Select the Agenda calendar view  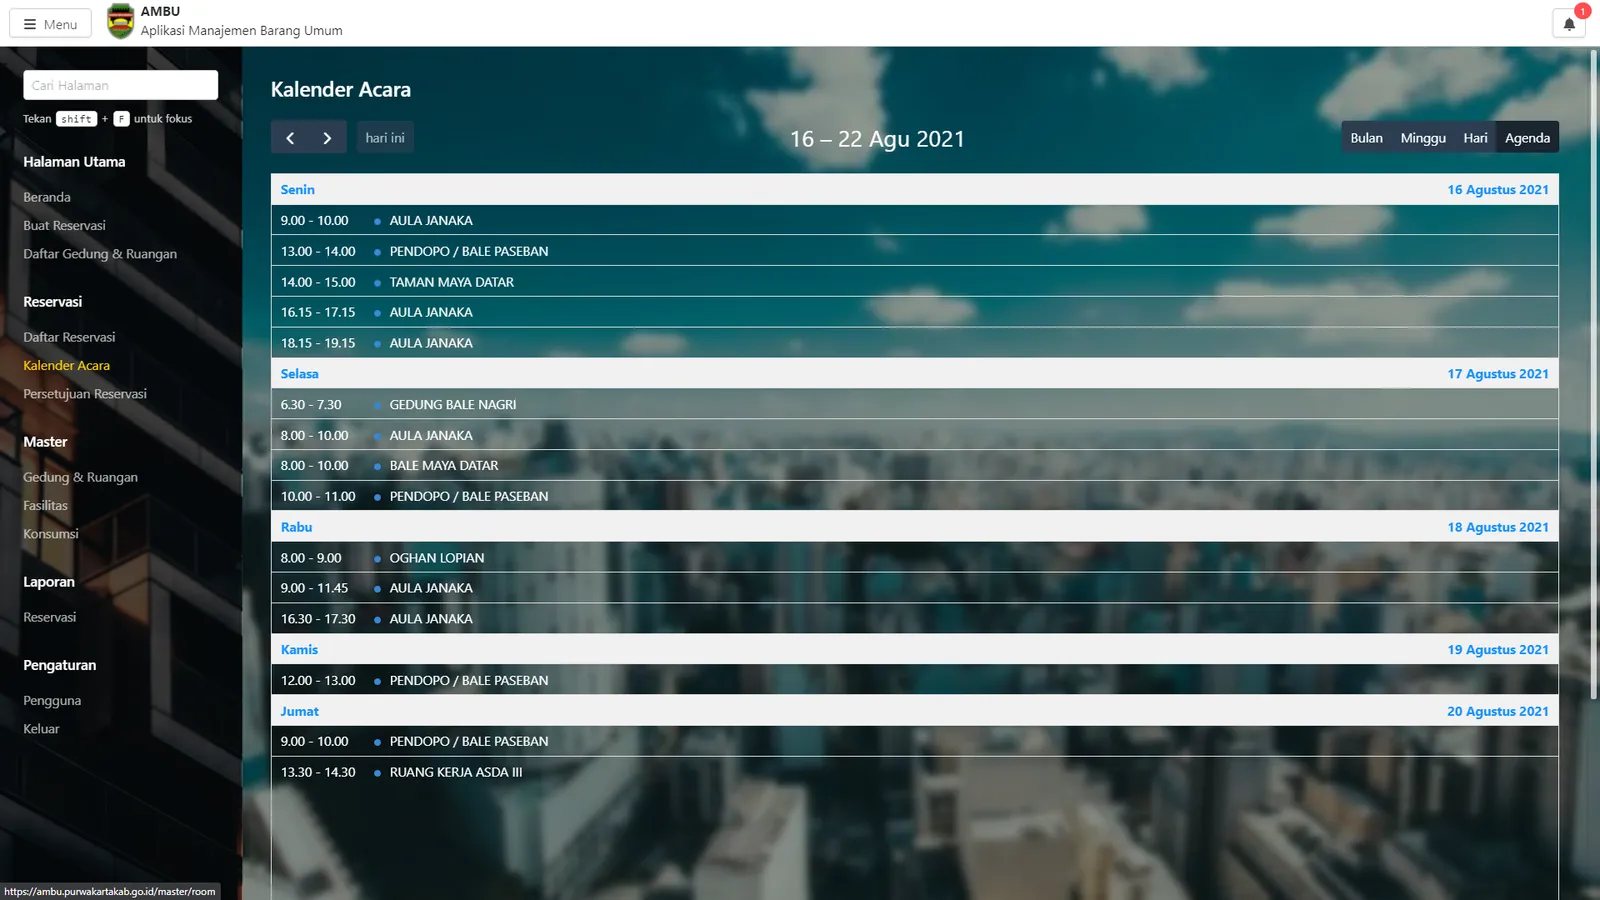click(x=1527, y=138)
